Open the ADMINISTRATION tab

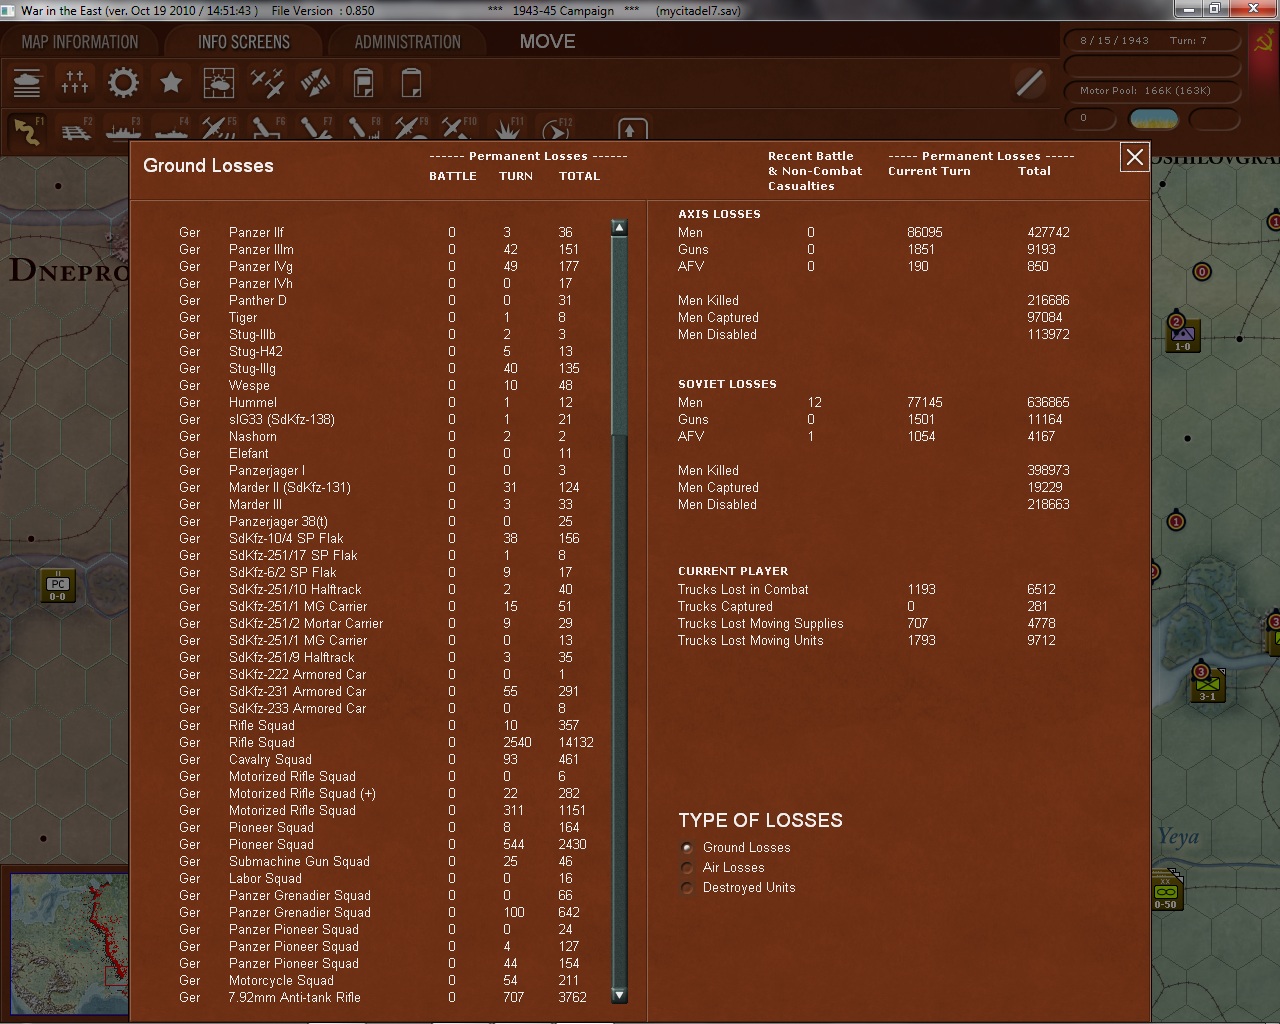coord(407,42)
